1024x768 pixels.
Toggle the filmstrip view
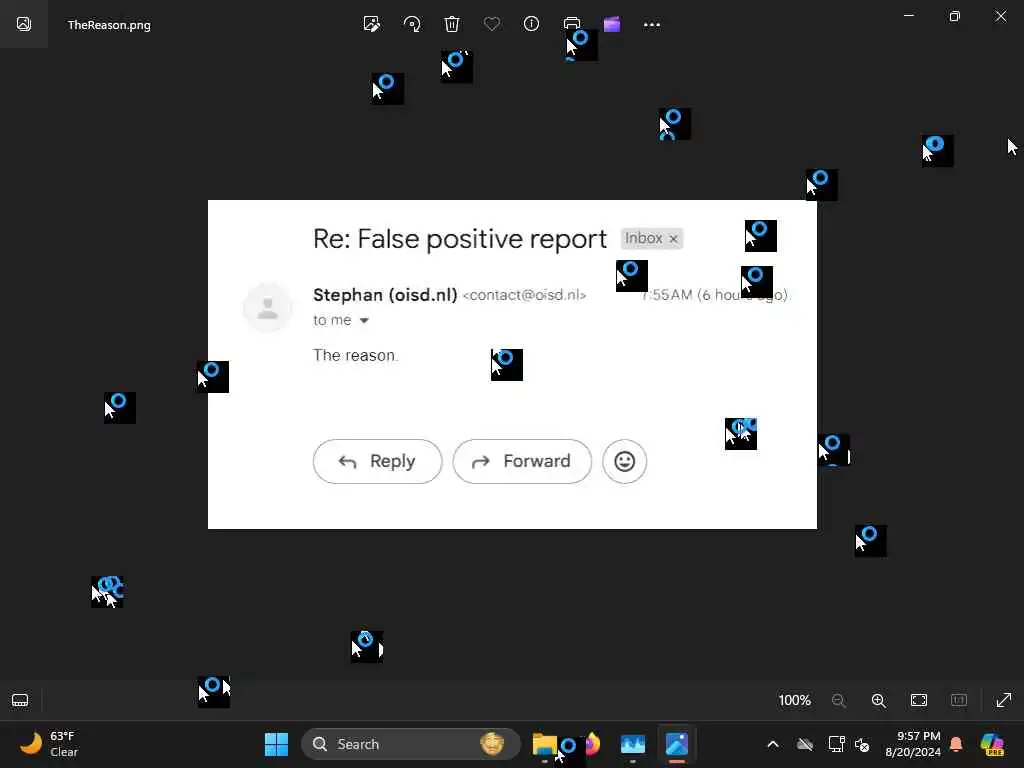20,701
